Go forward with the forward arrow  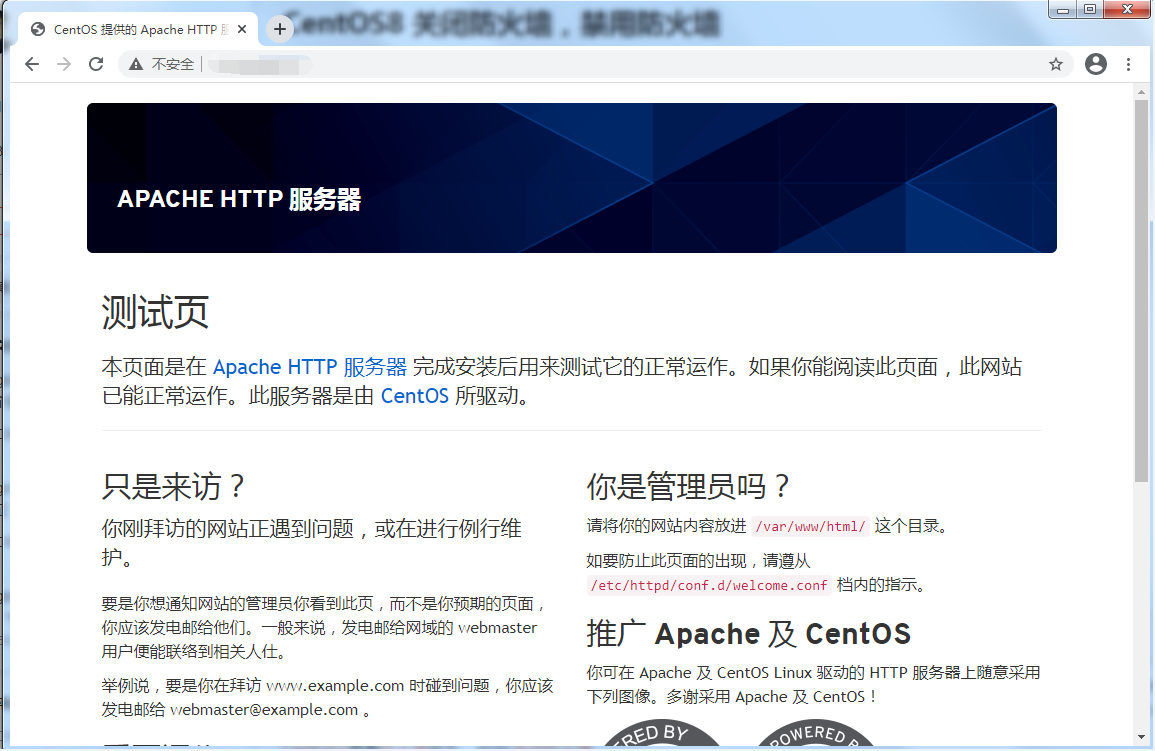click(x=64, y=64)
